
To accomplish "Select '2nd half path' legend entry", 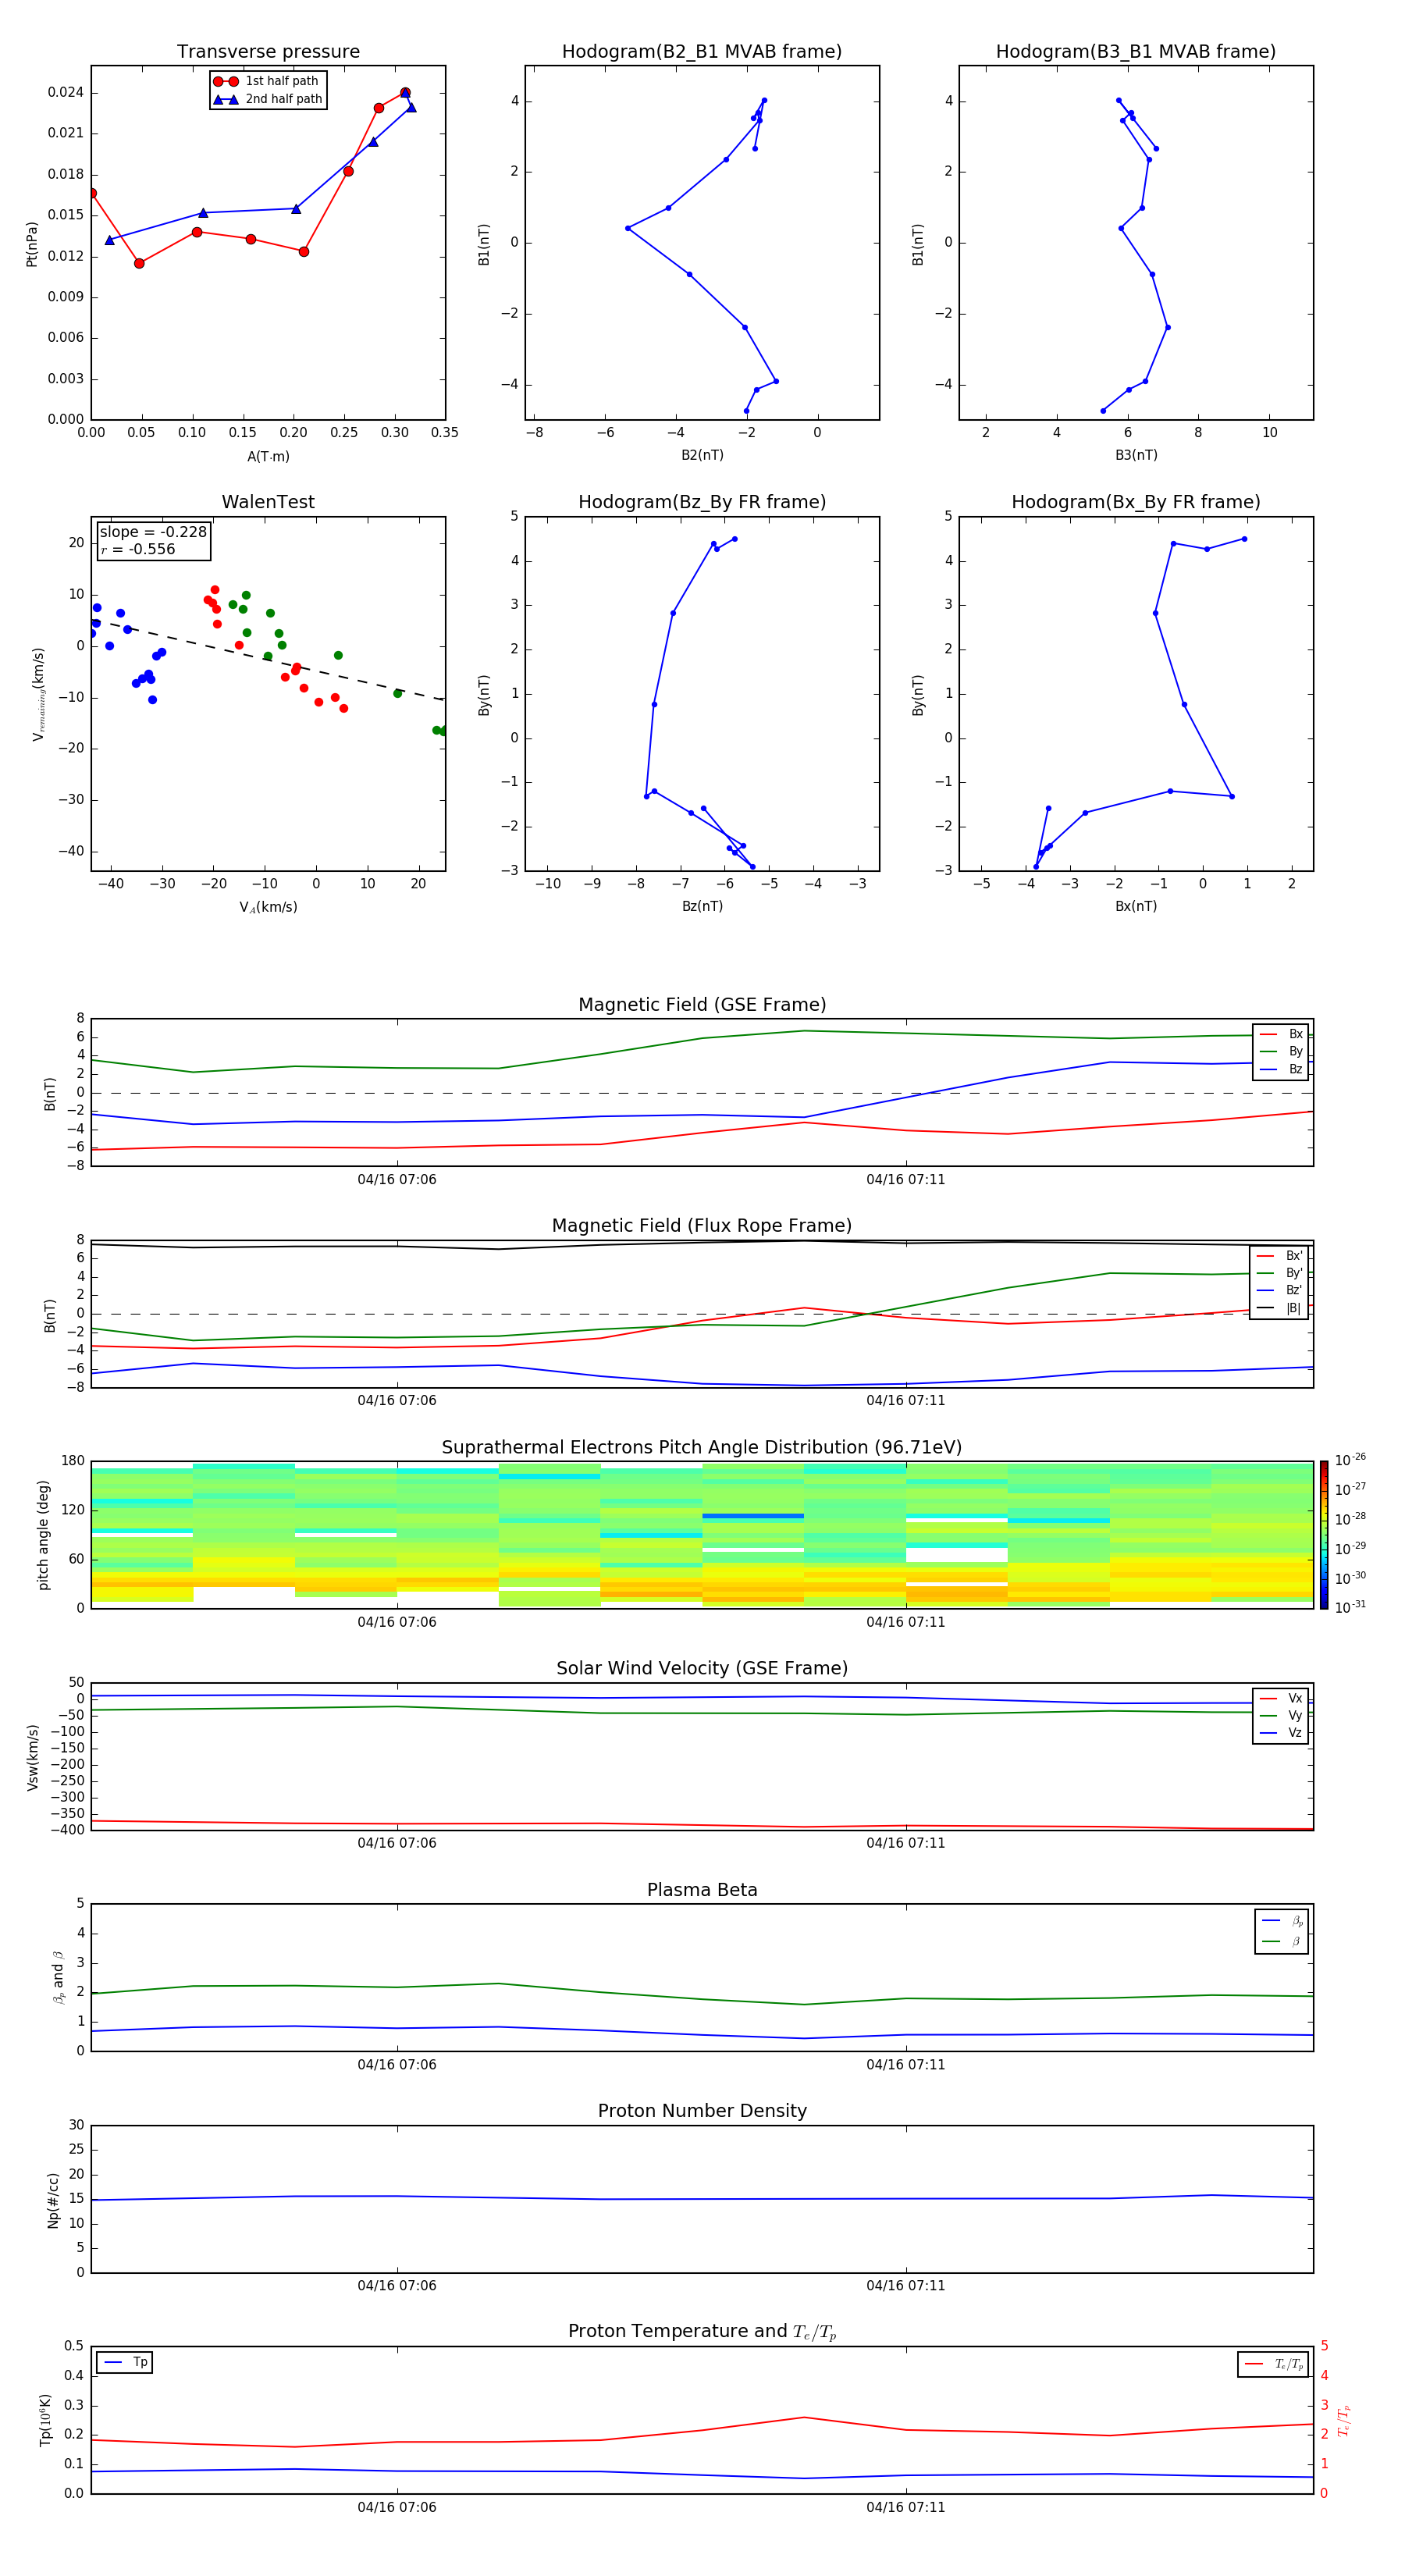I will pyautogui.click(x=267, y=99).
